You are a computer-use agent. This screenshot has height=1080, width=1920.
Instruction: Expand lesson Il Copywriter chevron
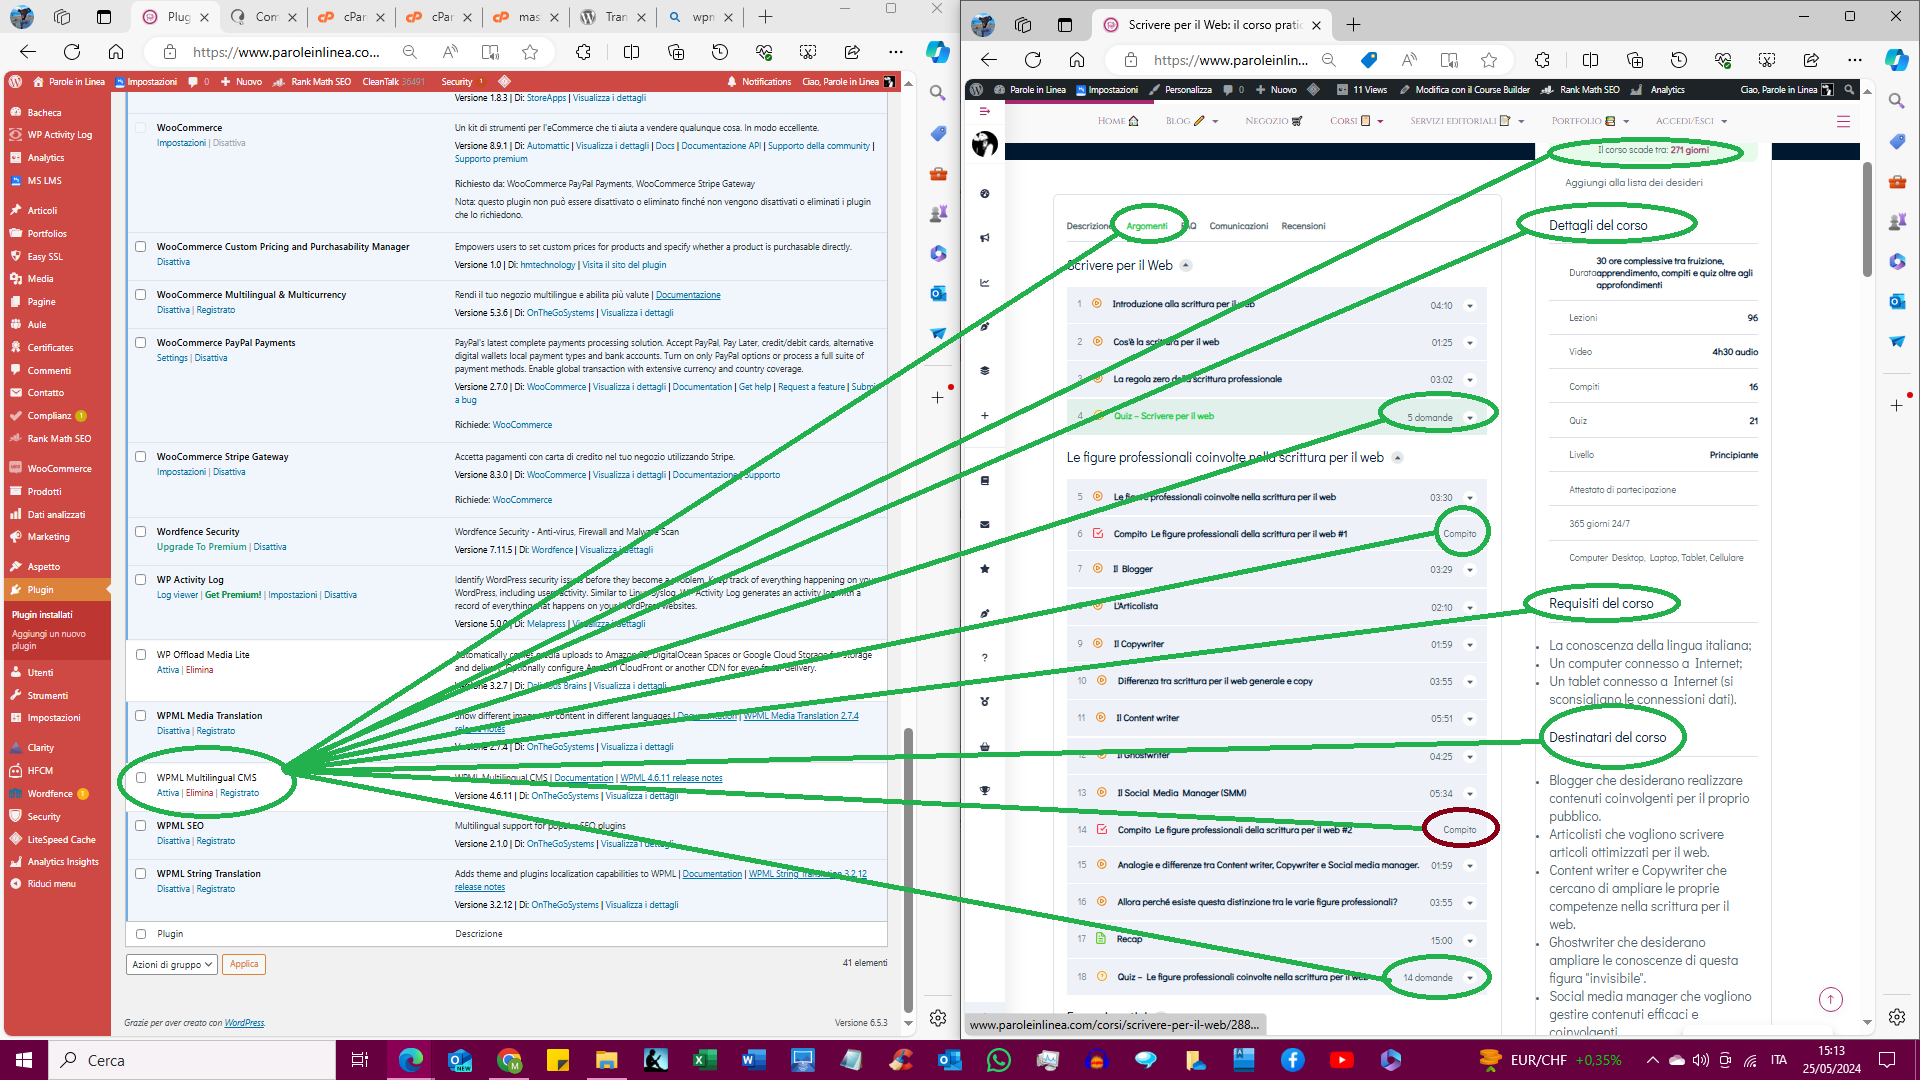click(x=1470, y=645)
